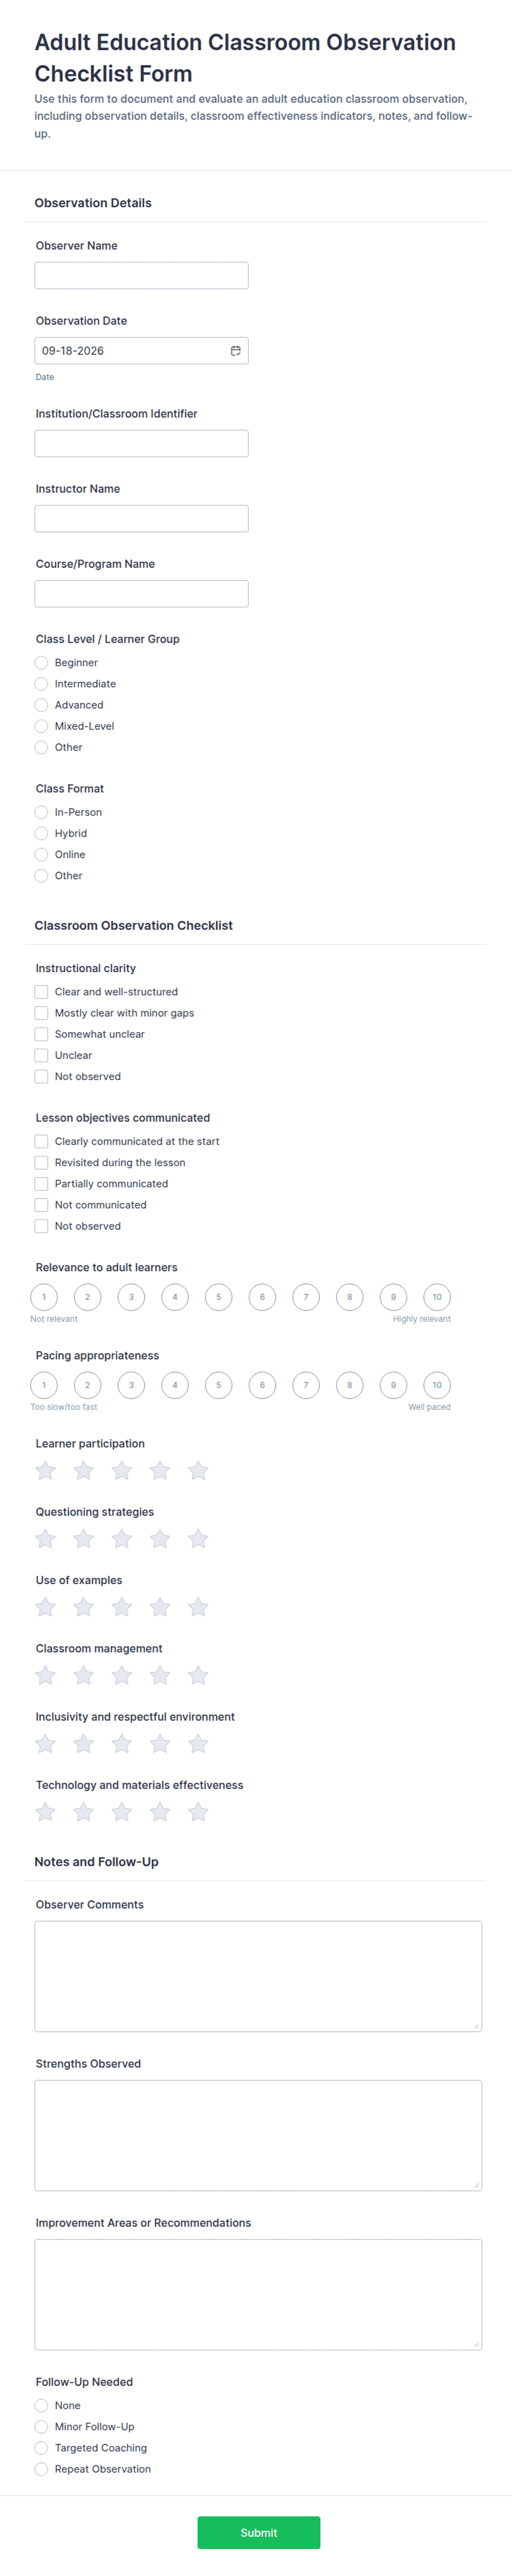
Task: Set Relevance to adult learners to 7
Action: 306,1297
